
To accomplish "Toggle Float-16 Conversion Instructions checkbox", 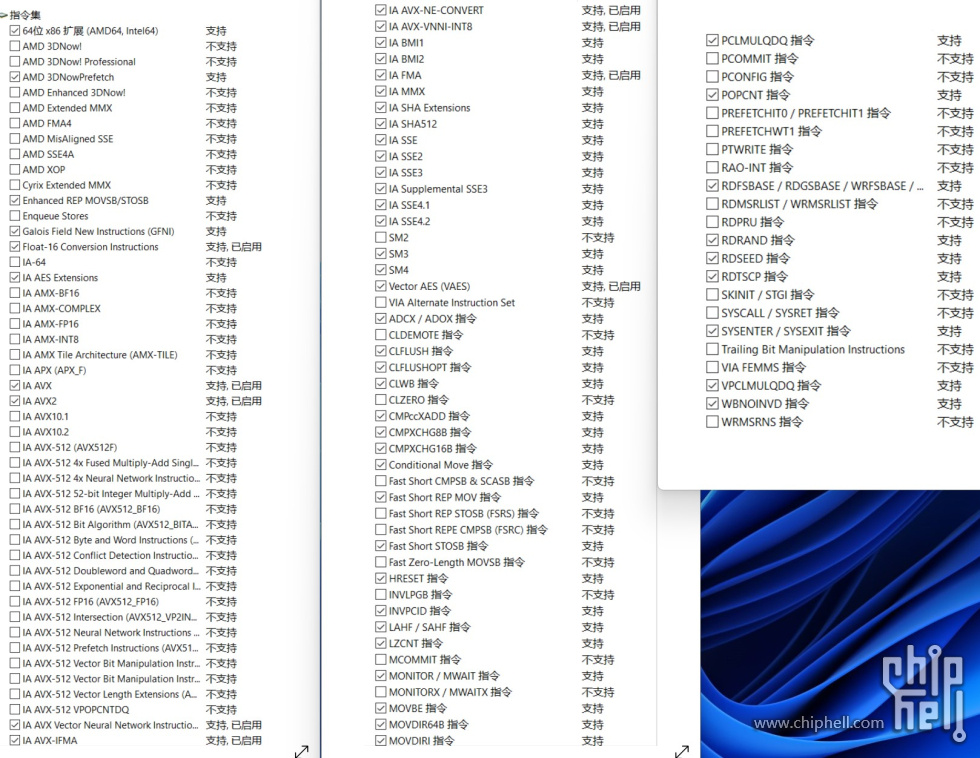I will 15,247.
